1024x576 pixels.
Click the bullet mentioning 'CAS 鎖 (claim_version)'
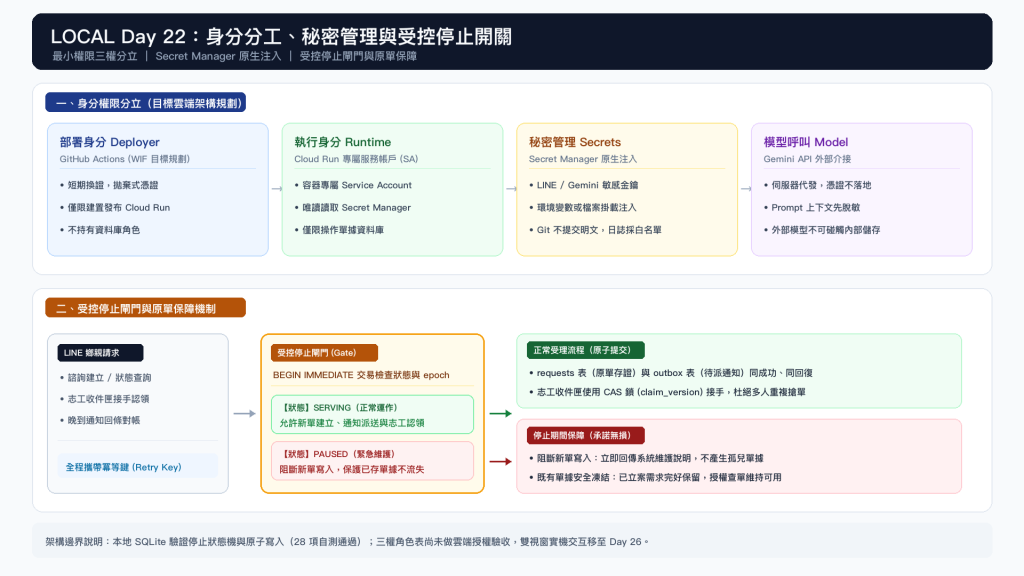coord(671,392)
